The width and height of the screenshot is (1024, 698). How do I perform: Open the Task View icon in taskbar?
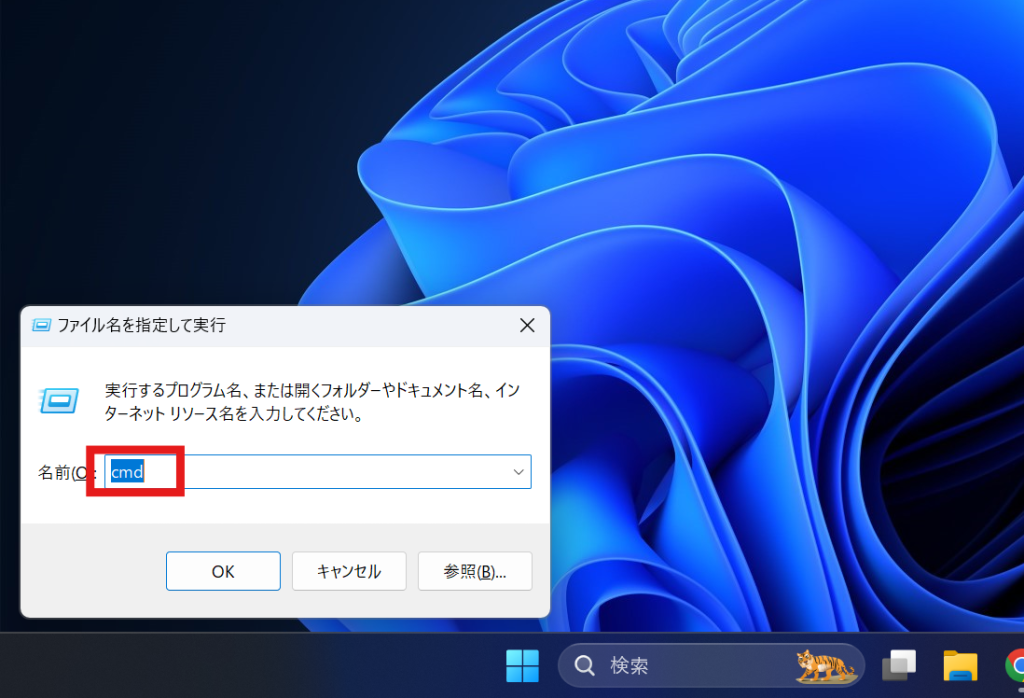[899, 665]
